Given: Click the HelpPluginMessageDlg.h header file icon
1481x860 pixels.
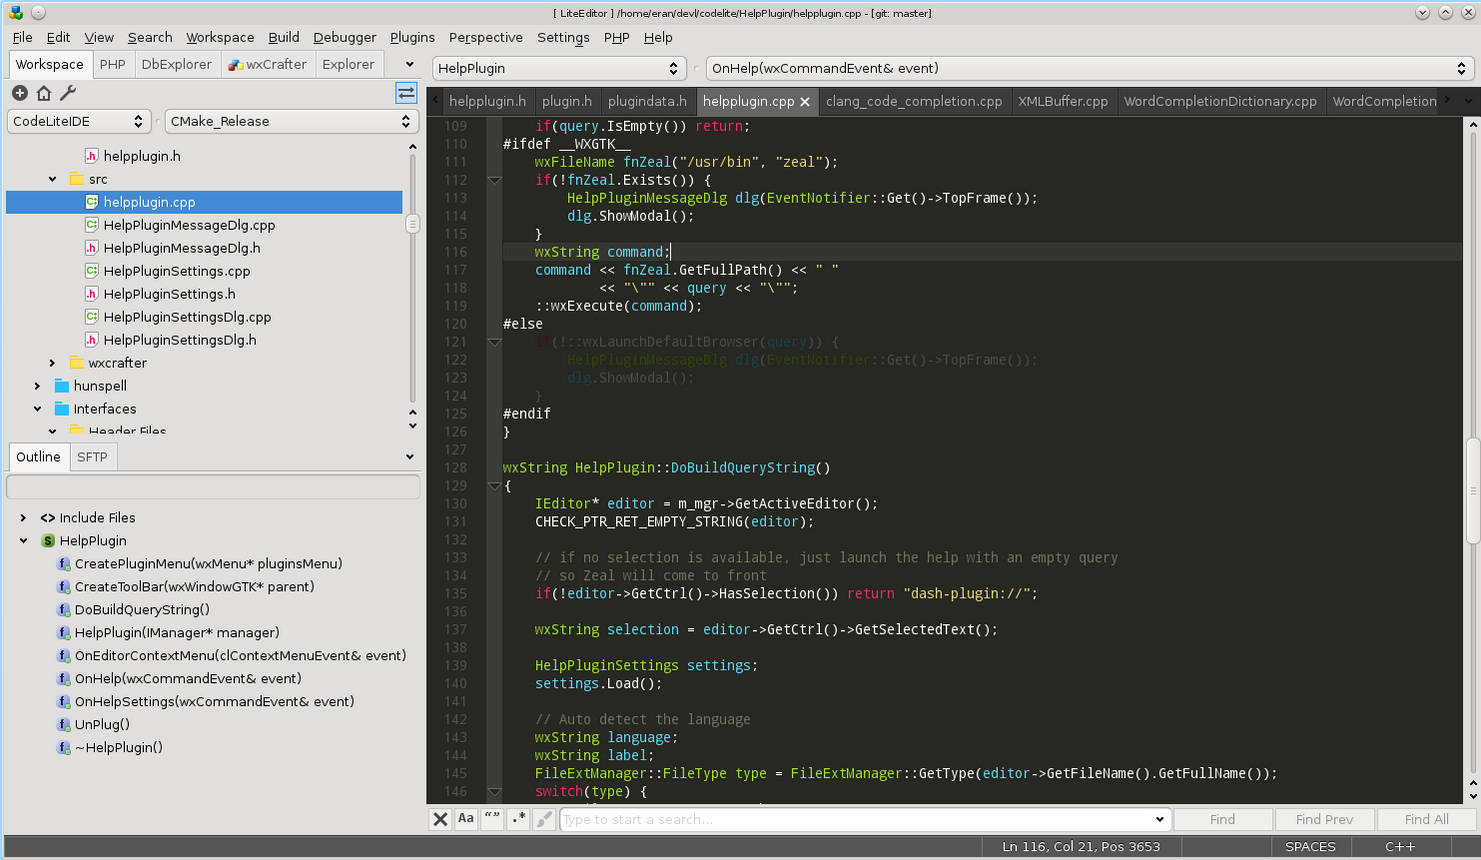Looking at the screenshot, I should (91, 248).
